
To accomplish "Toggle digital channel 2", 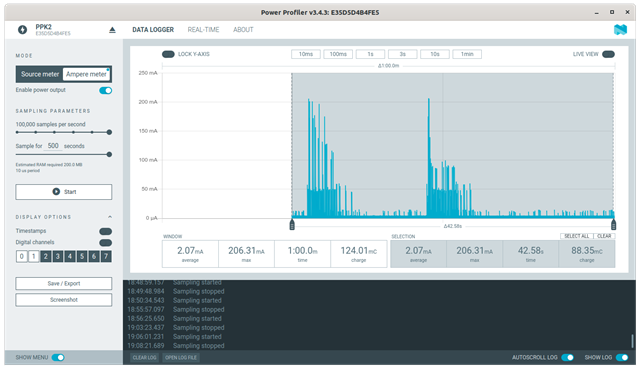I will click(46, 256).
